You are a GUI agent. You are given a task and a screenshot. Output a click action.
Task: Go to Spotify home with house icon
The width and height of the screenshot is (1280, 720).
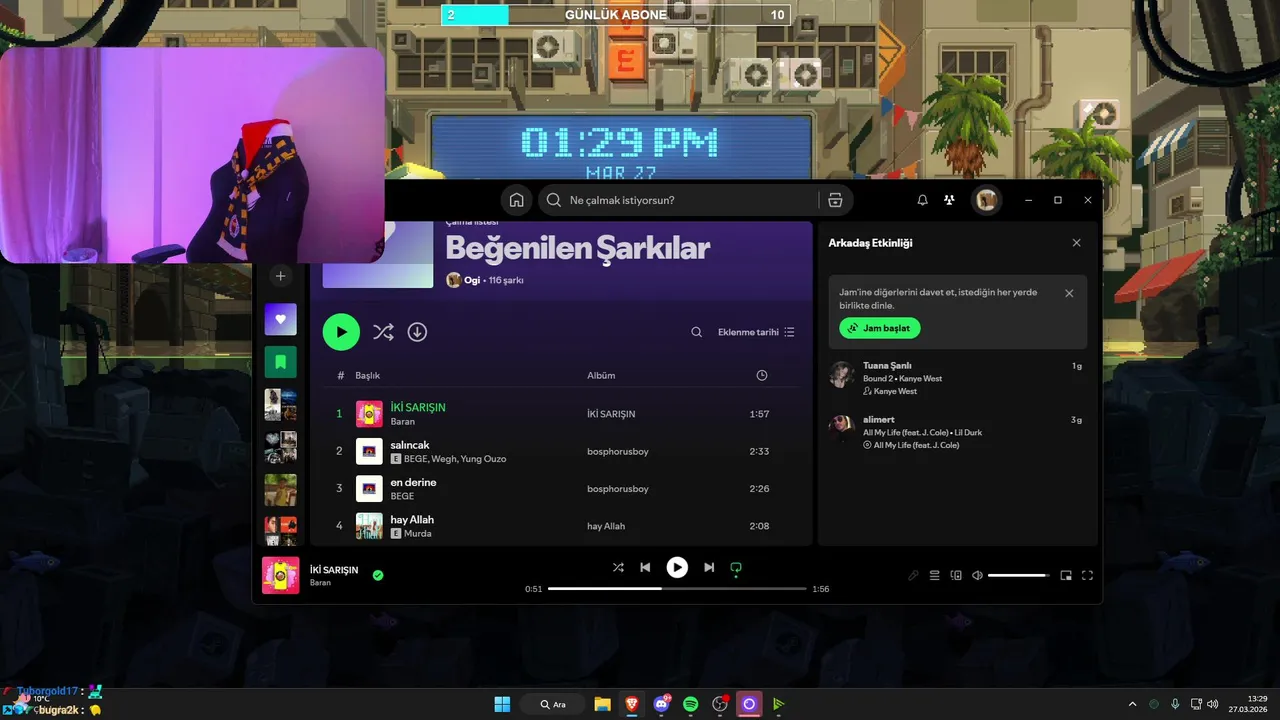click(516, 200)
